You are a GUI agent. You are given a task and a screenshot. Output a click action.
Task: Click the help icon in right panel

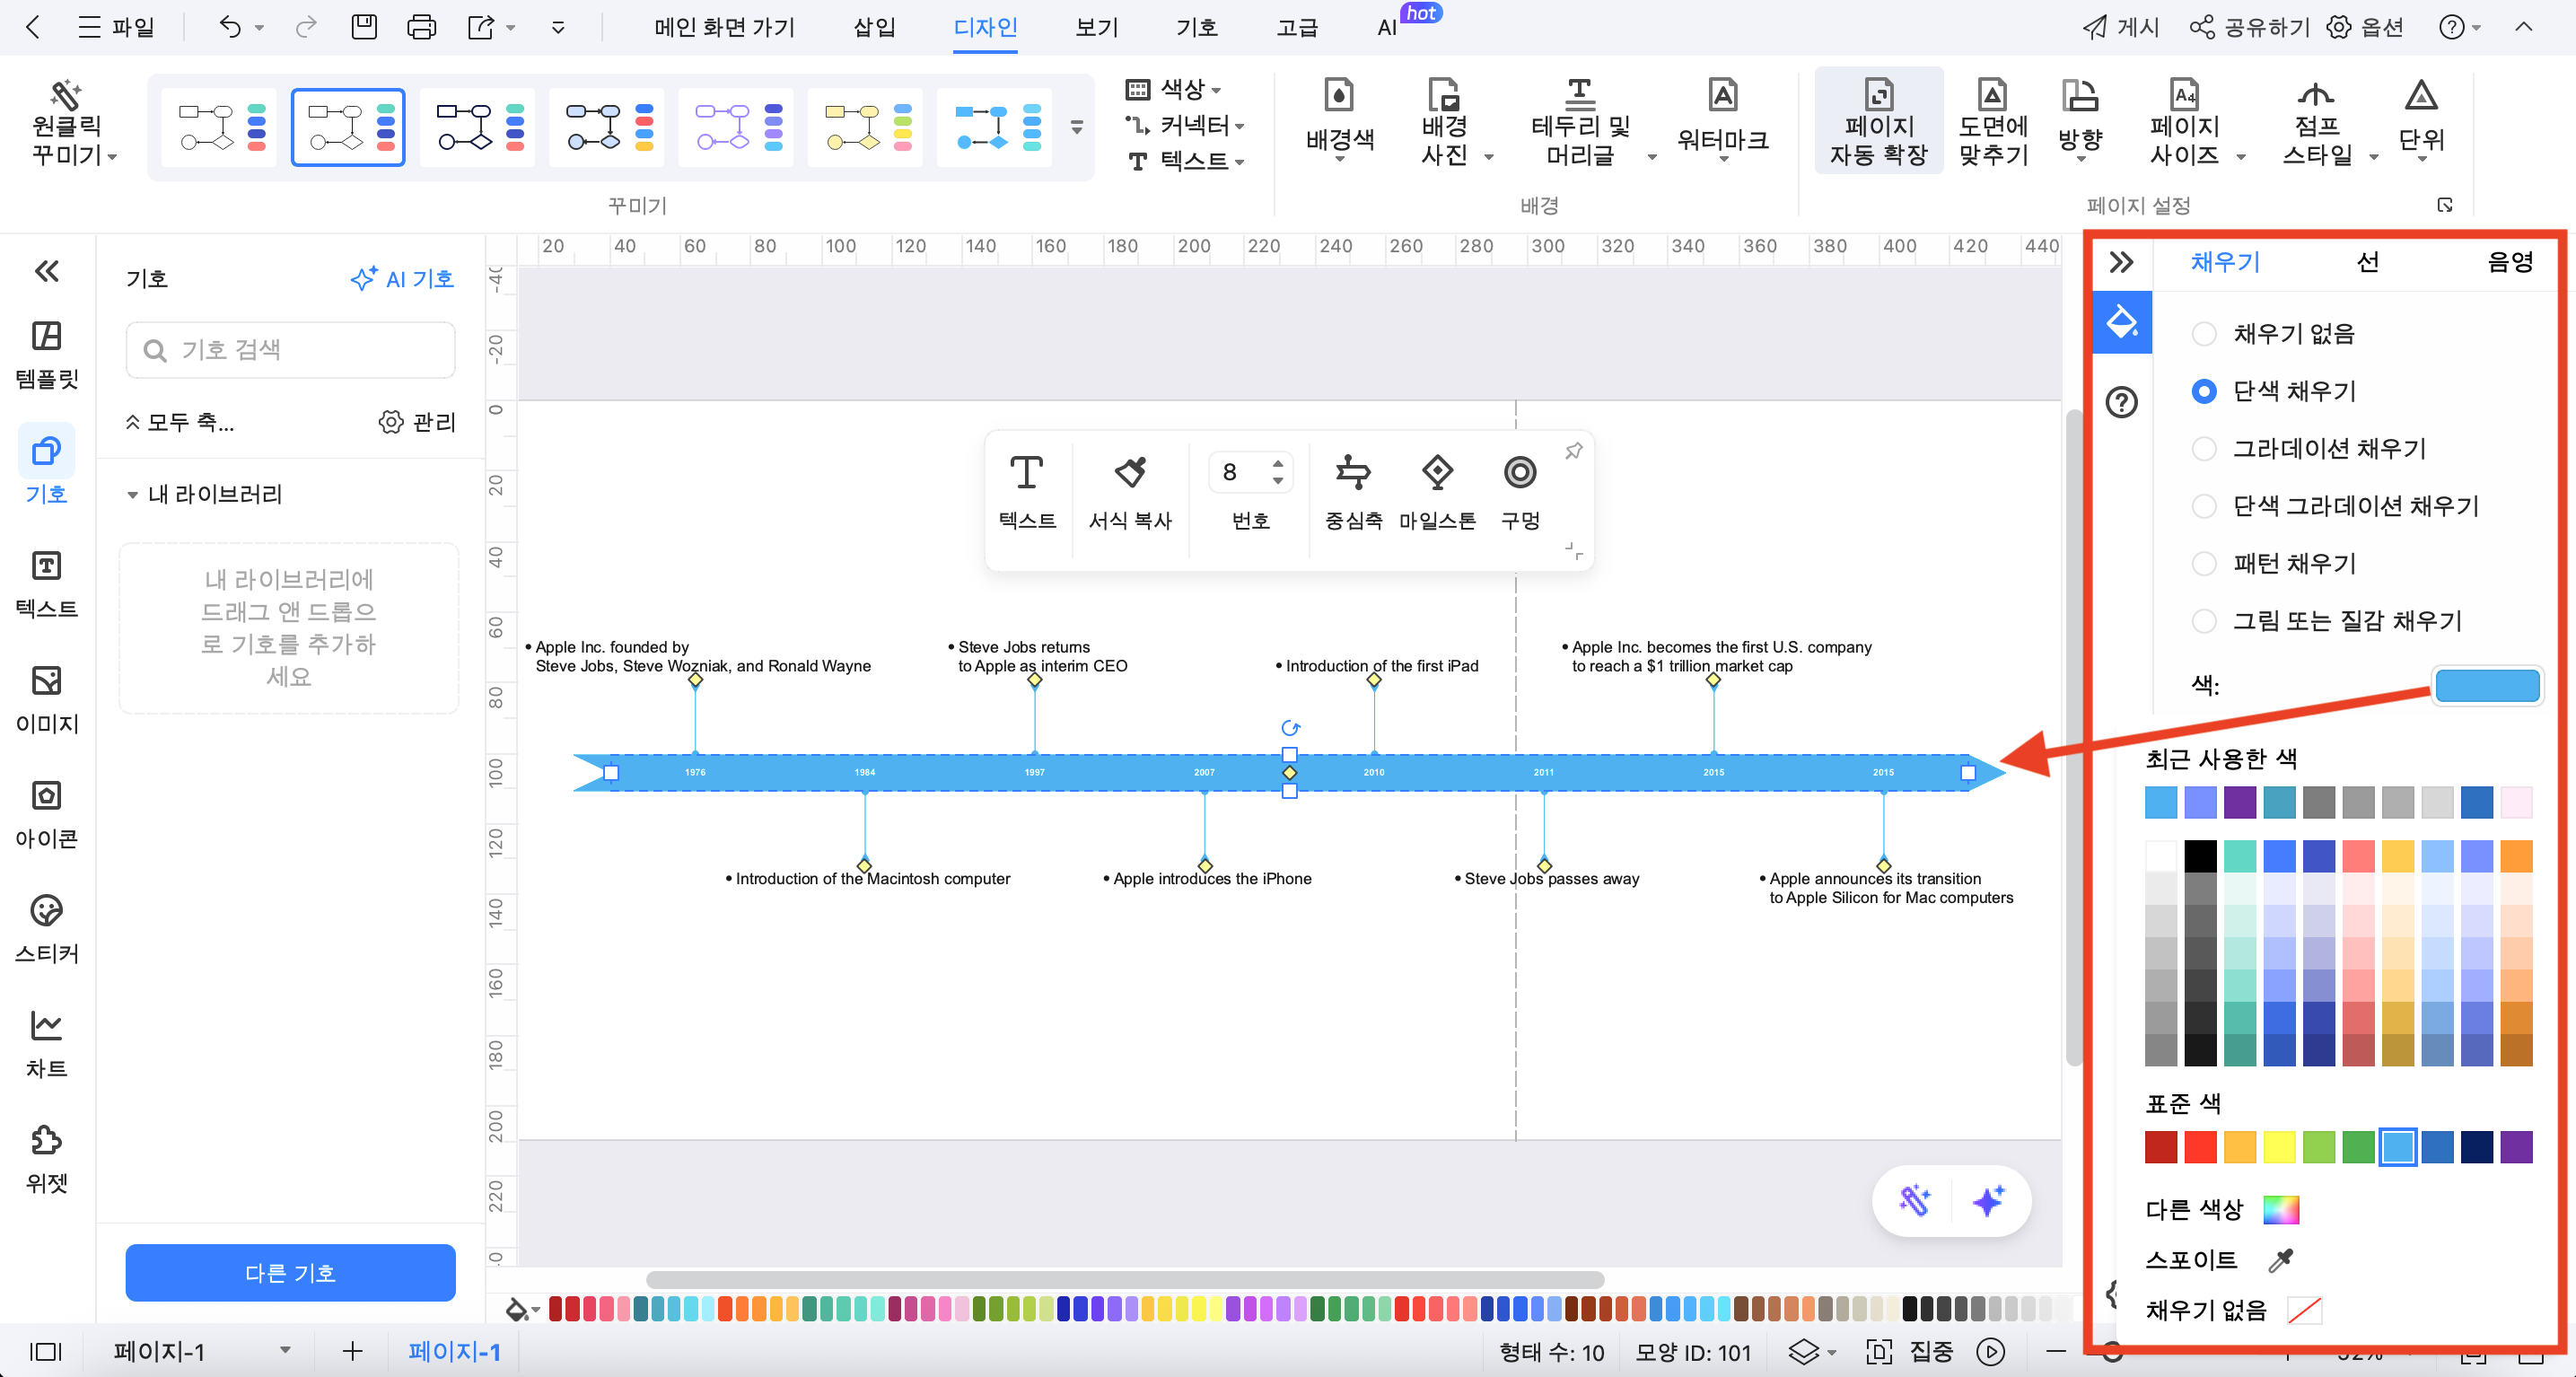point(2121,402)
